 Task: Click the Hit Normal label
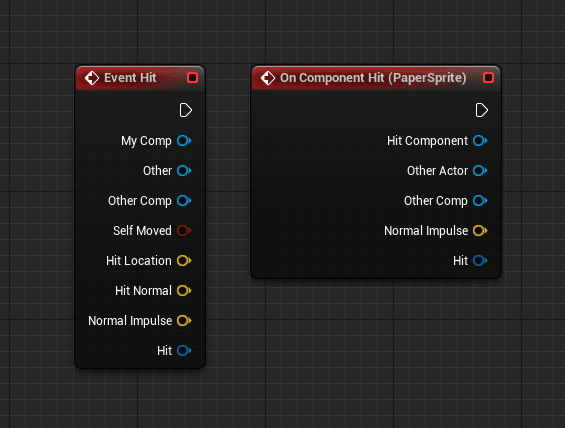point(143,291)
